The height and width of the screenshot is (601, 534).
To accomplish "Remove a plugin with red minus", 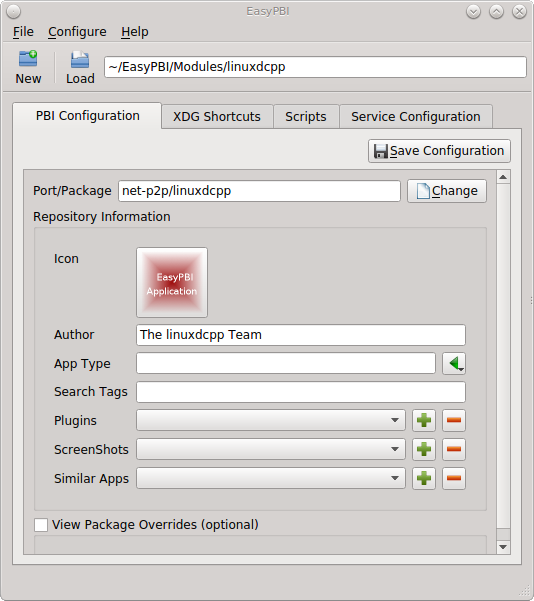I will tap(454, 420).
